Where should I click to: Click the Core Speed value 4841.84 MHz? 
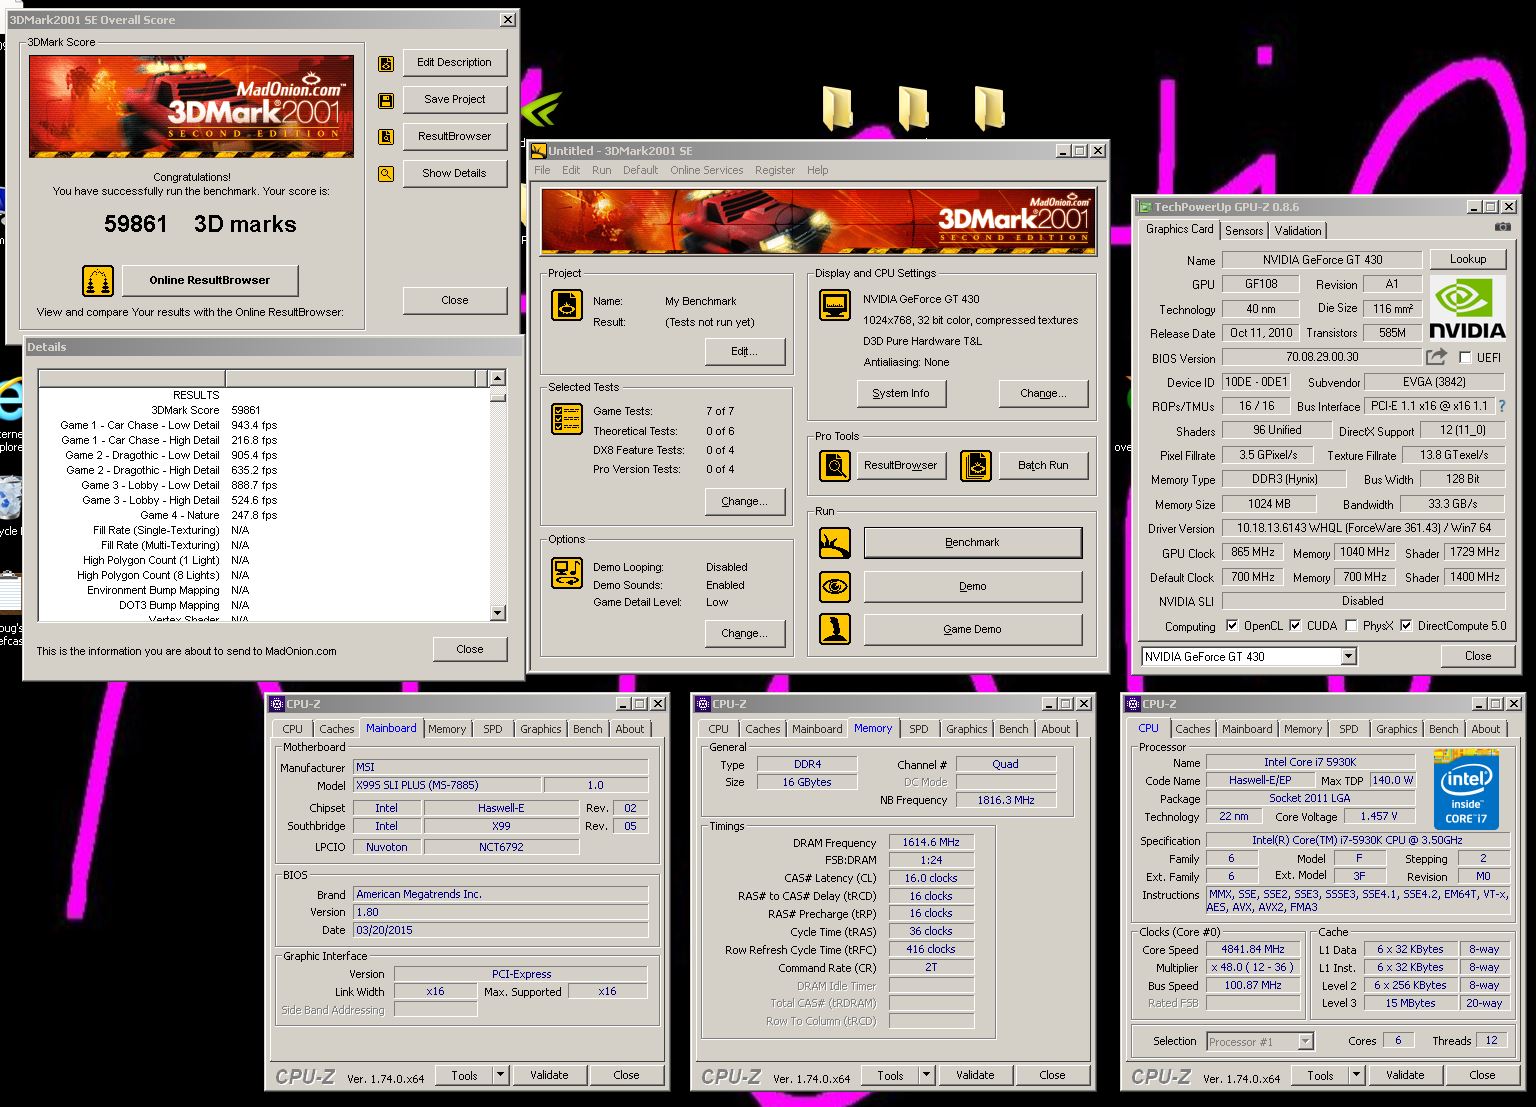coord(1252,949)
